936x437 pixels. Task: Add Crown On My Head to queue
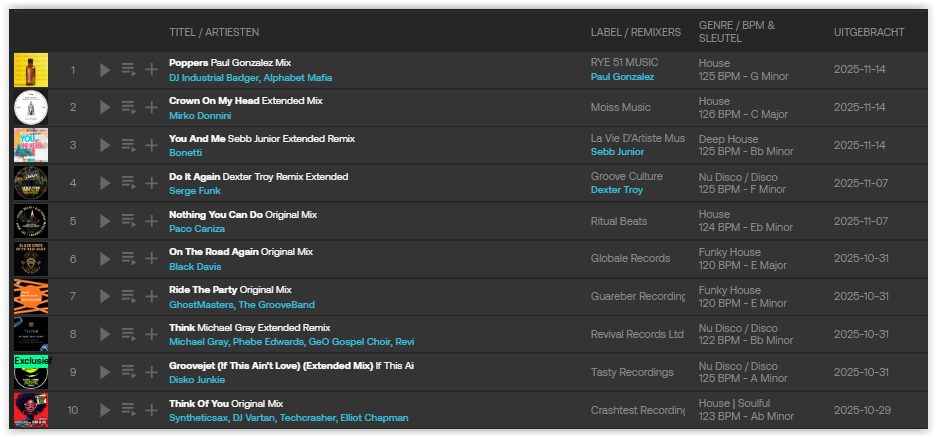pyautogui.click(x=128, y=108)
